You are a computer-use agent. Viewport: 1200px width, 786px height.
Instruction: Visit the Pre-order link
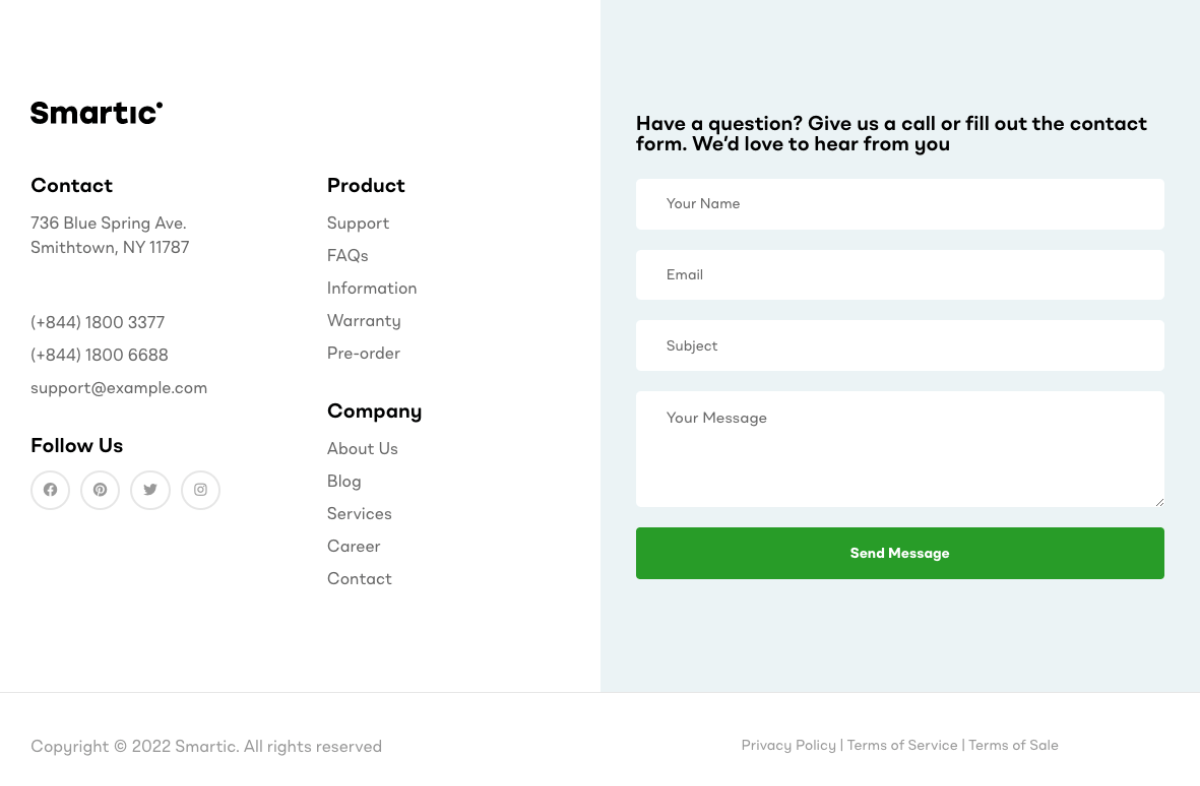[x=363, y=353]
